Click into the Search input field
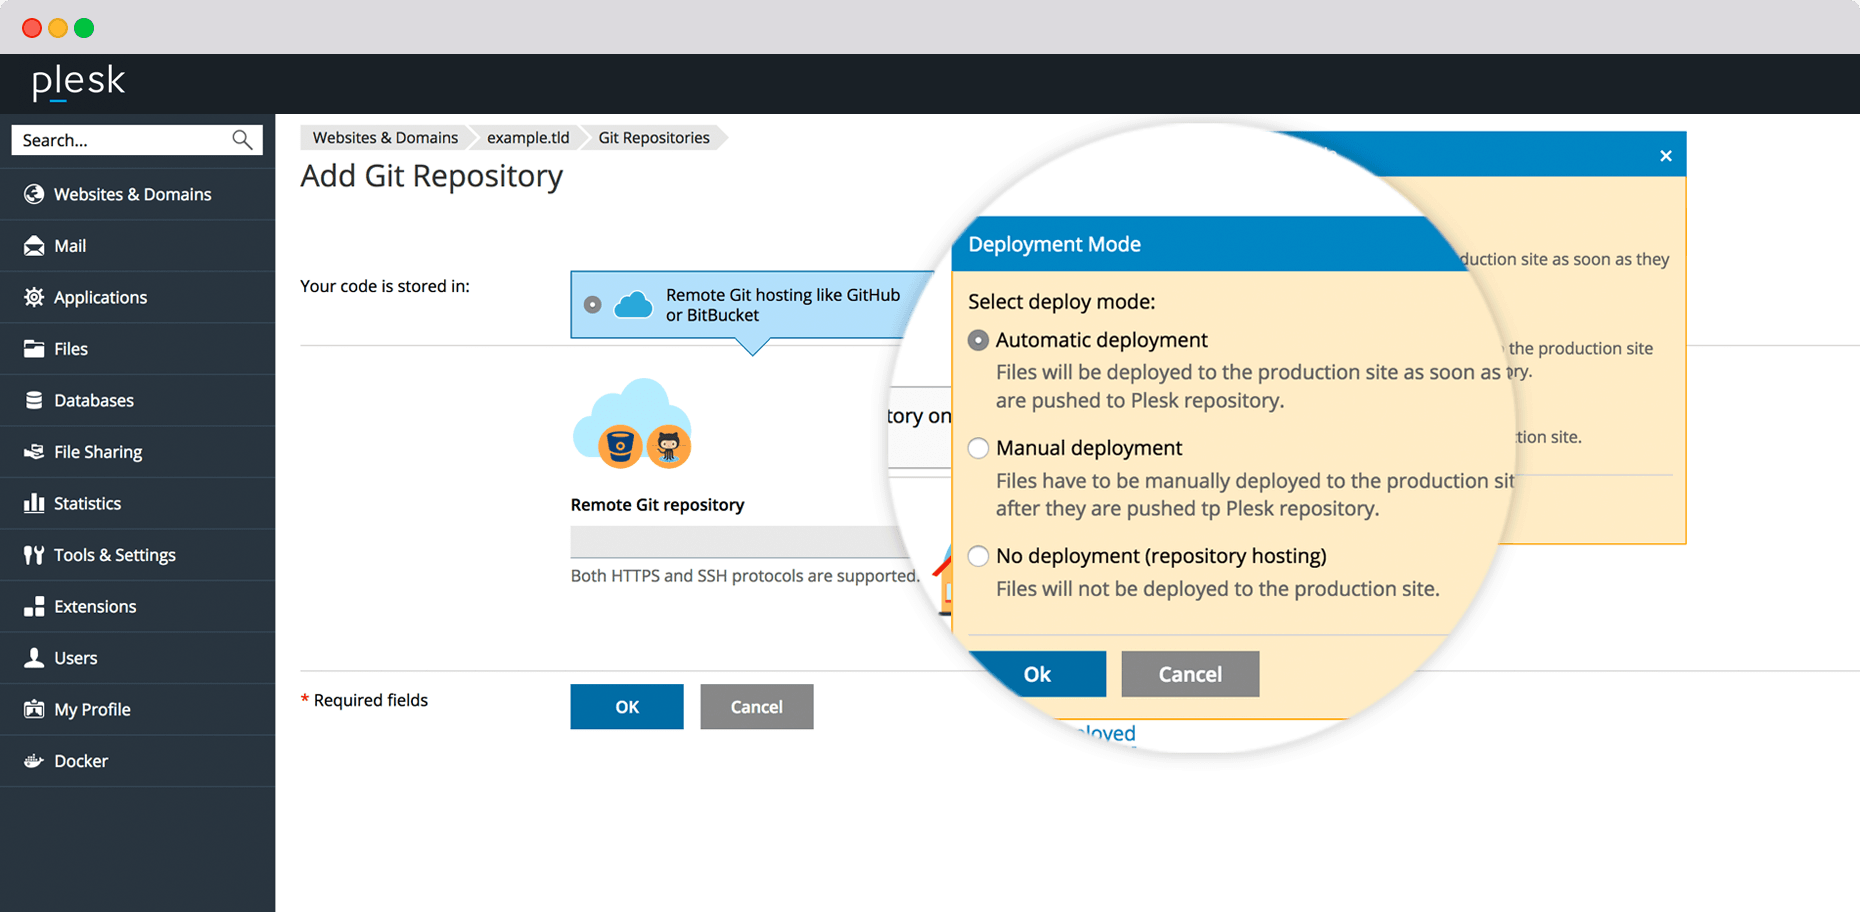 pyautogui.click(x=122, y=140)
